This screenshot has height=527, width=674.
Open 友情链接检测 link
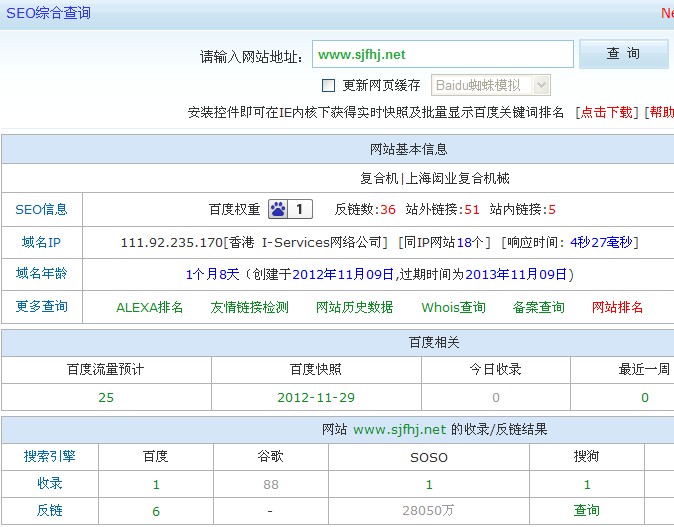(249, 307)
